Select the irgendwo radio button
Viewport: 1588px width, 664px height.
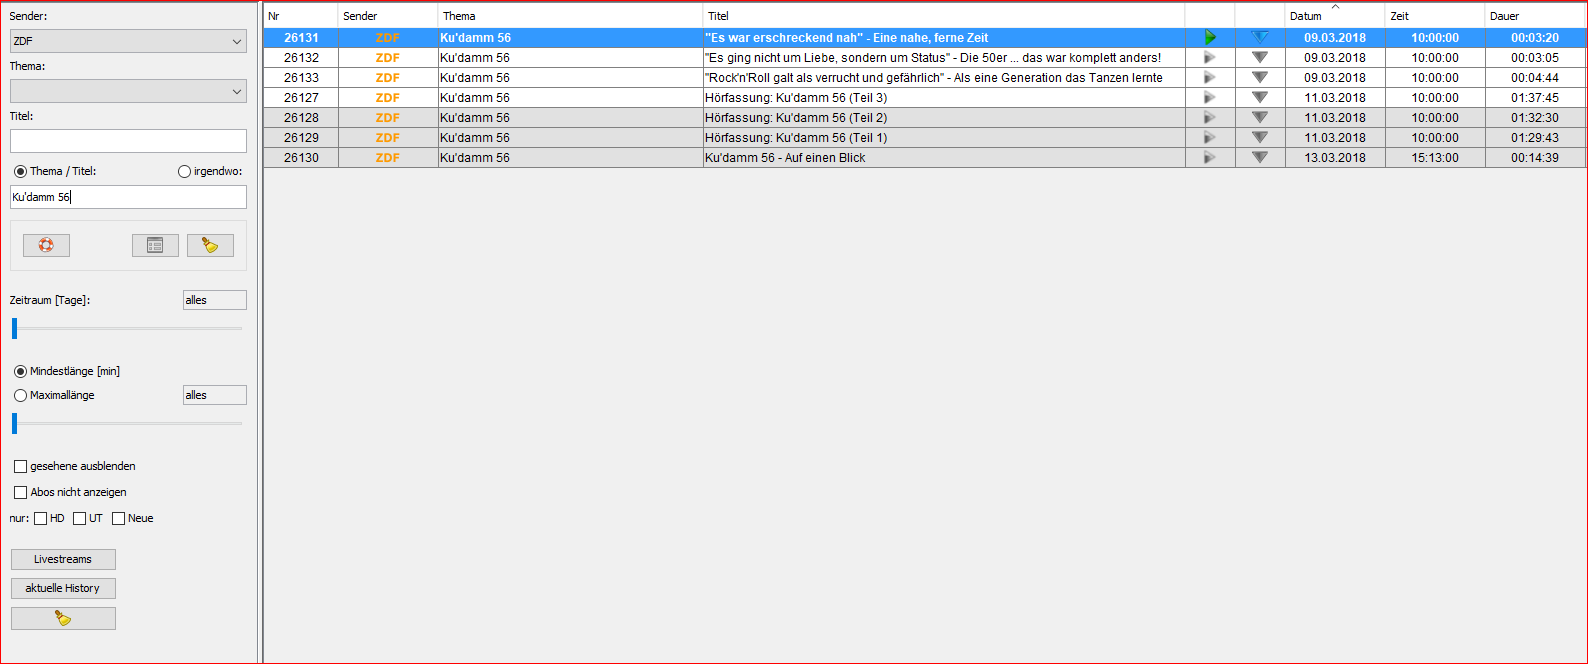click(x=184, y=172)
